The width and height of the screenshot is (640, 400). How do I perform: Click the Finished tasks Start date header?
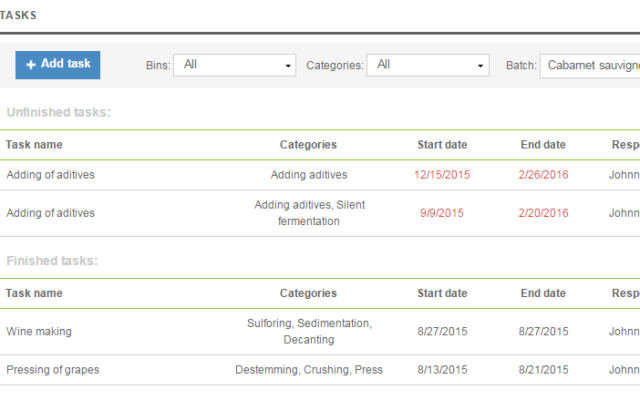coord(442,293)
